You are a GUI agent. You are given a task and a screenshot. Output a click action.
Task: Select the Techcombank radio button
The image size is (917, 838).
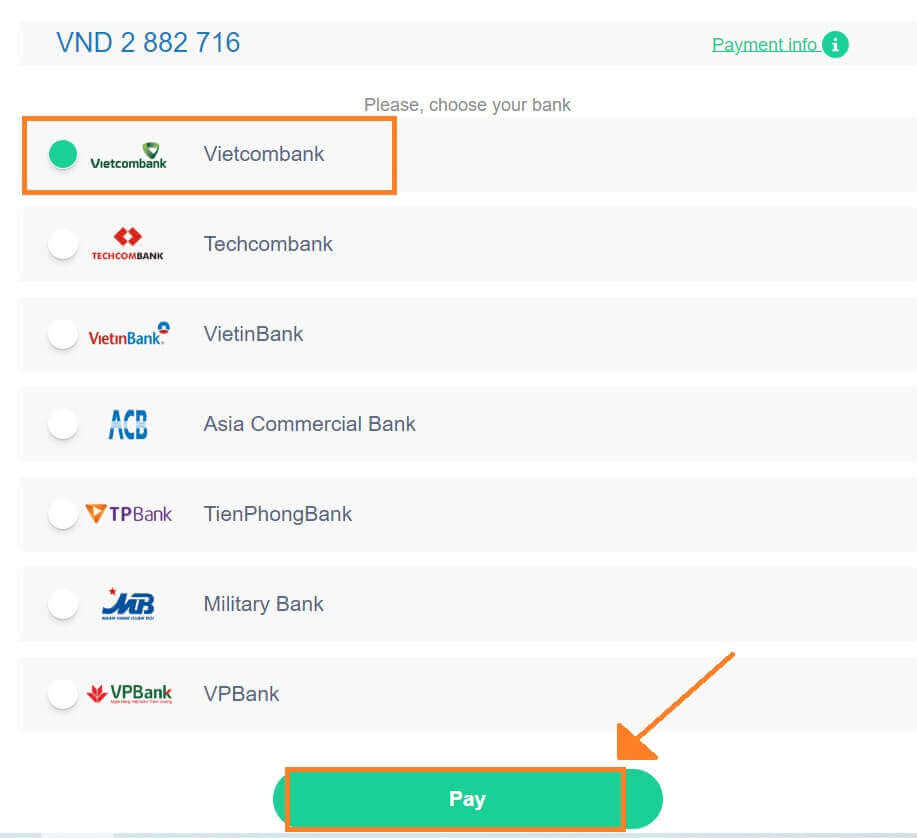pyautogui.click(x=63, y=244)
